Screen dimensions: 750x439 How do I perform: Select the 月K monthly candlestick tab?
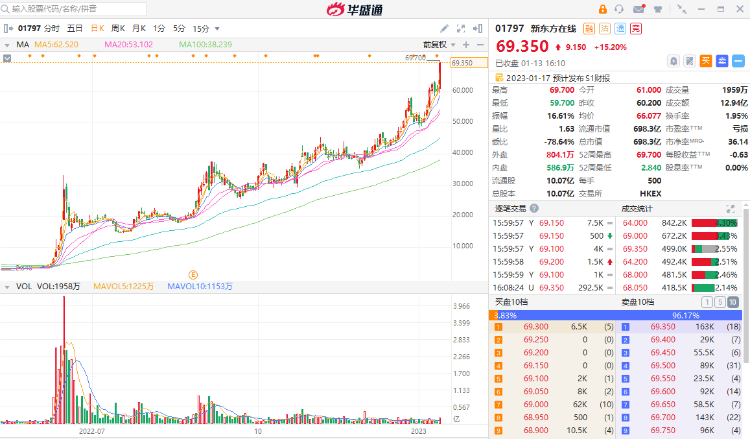[139, 29]
